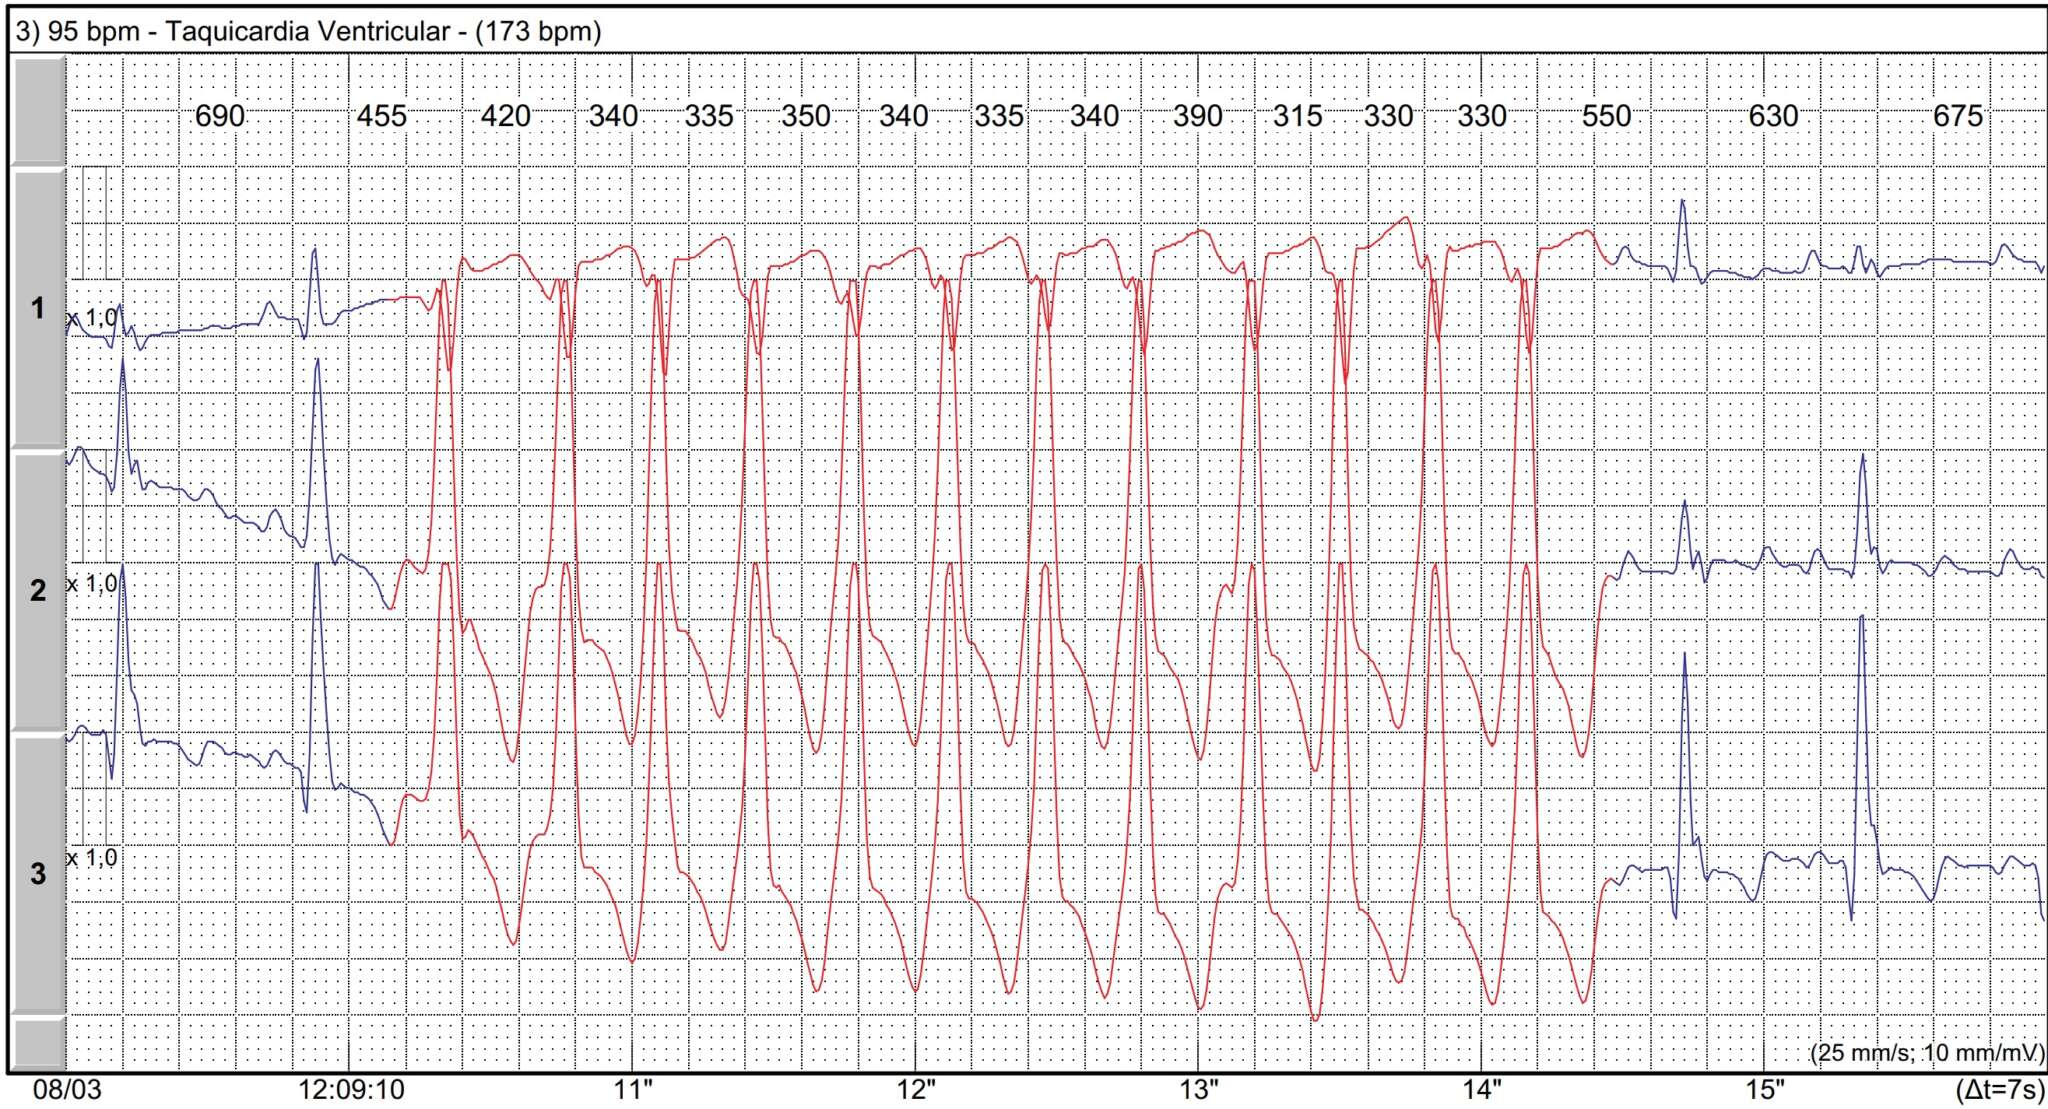Viewport: 2048px width, 1109px height.
Task: Select channel 1 lead selector
Action: tap(37, 310)
